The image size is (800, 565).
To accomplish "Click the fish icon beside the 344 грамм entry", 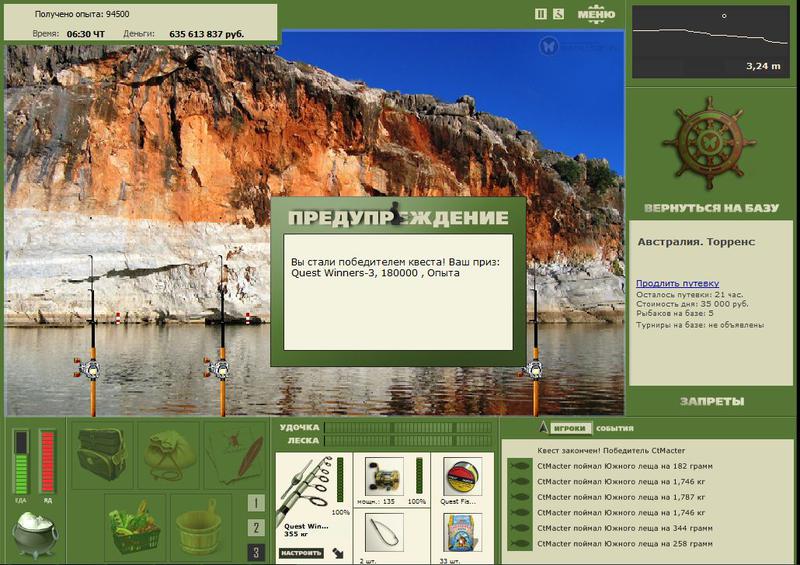I will coord(520,528).
